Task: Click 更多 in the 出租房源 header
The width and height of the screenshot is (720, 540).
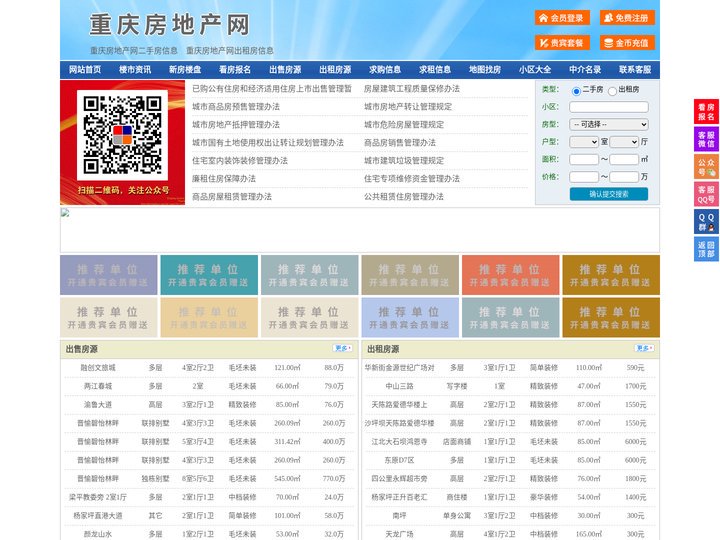Action: [644, 349]
